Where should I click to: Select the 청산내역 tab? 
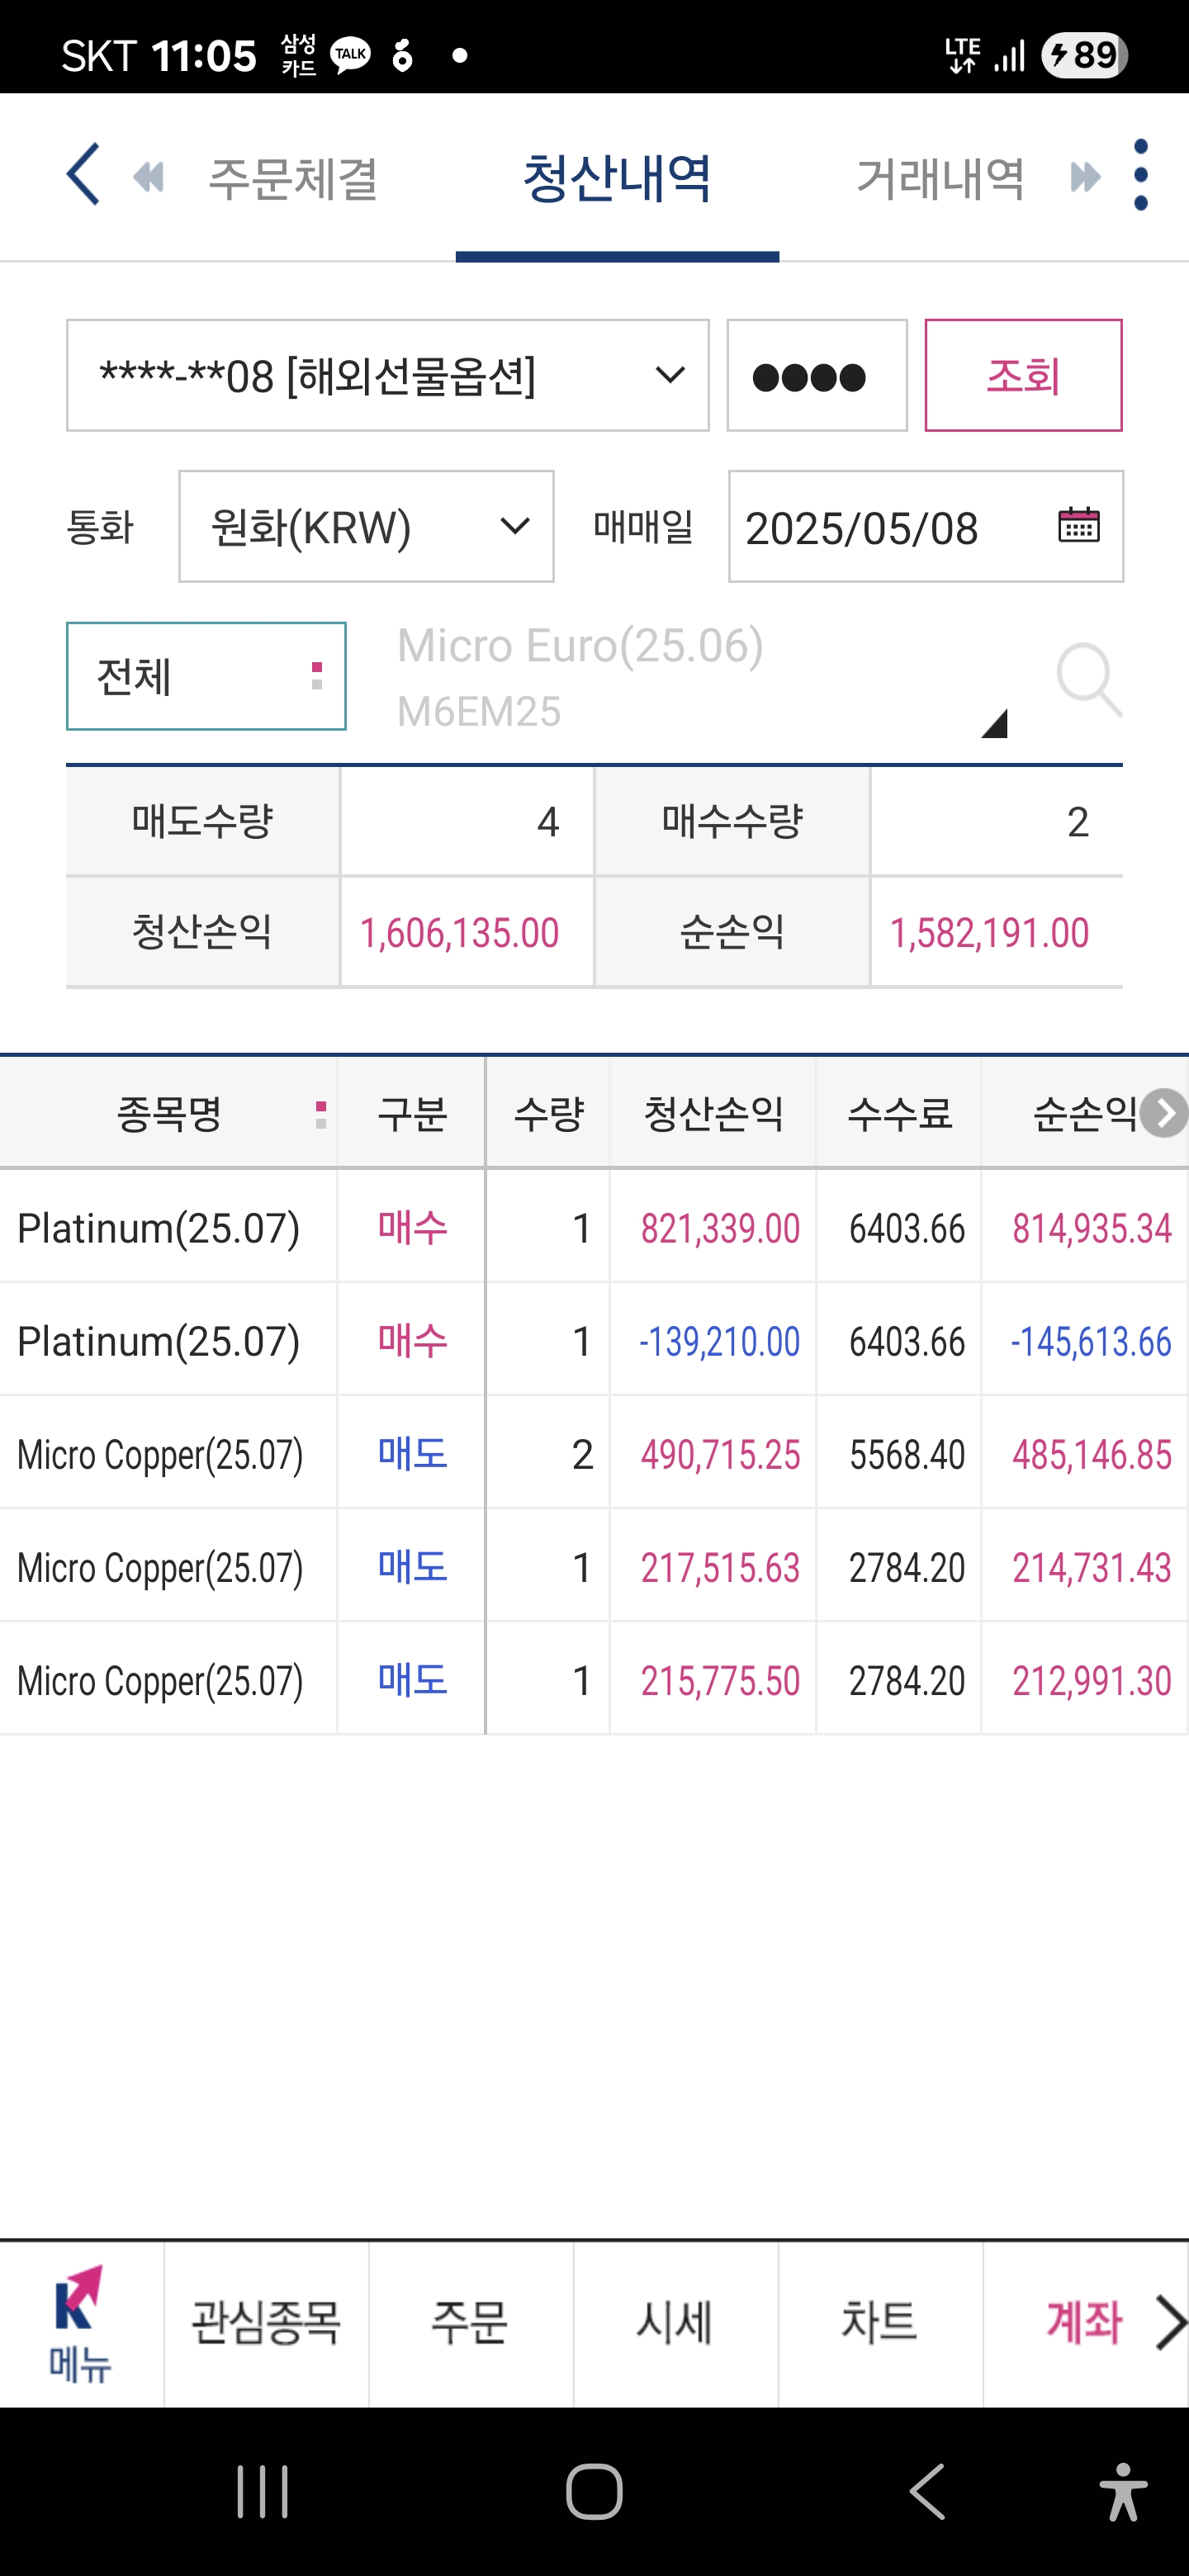pos(617,178)
